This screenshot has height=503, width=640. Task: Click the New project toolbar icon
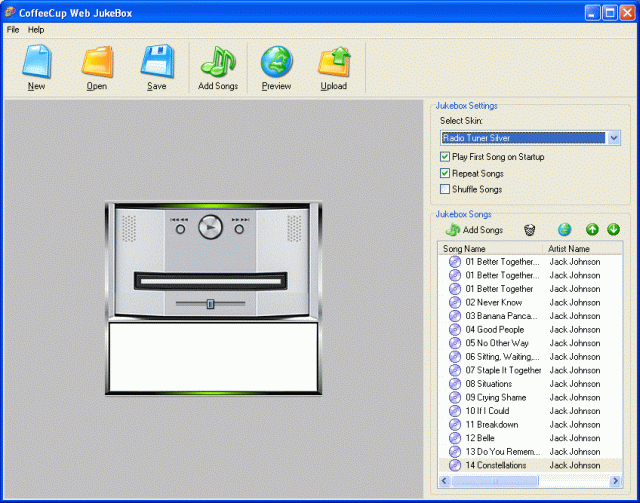(x=36, y=61)
